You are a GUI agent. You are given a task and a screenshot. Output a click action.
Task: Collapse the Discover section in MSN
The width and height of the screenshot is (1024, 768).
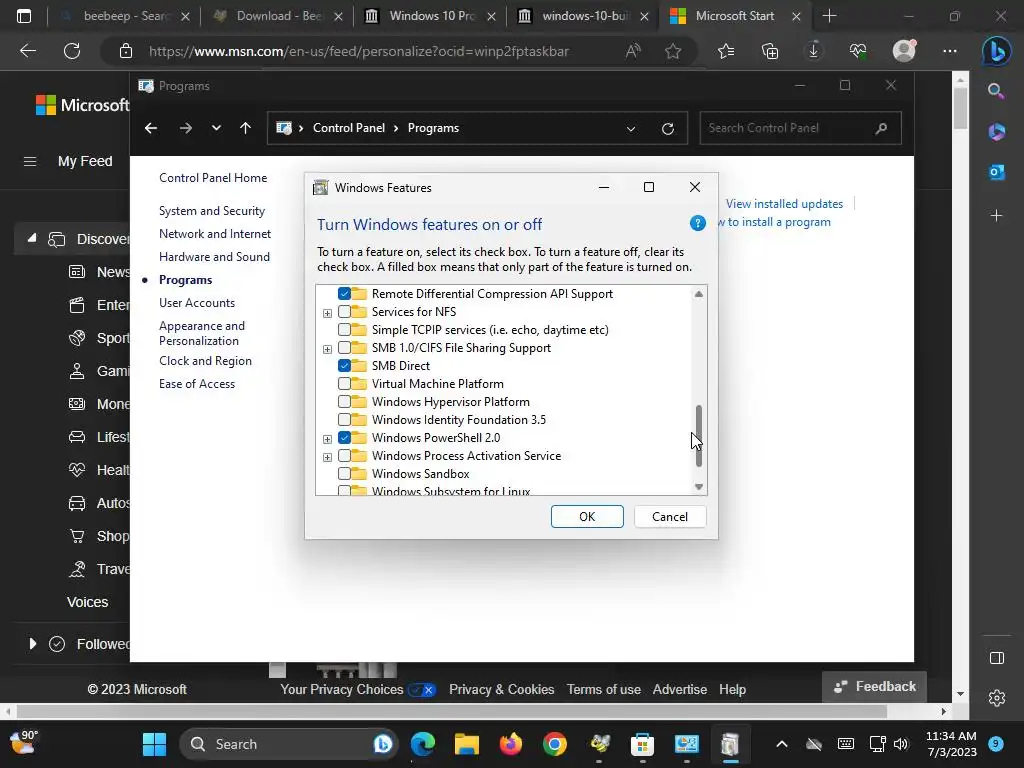[31, 239]
